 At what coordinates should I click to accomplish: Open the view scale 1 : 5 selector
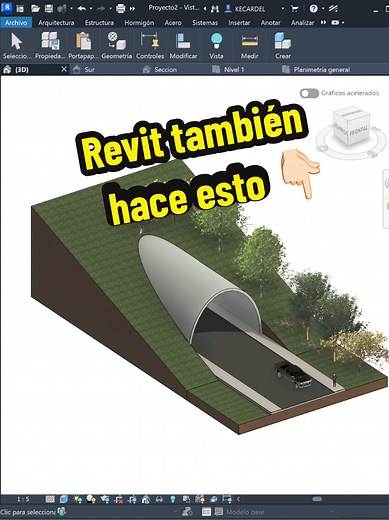(x=23, y=499)
